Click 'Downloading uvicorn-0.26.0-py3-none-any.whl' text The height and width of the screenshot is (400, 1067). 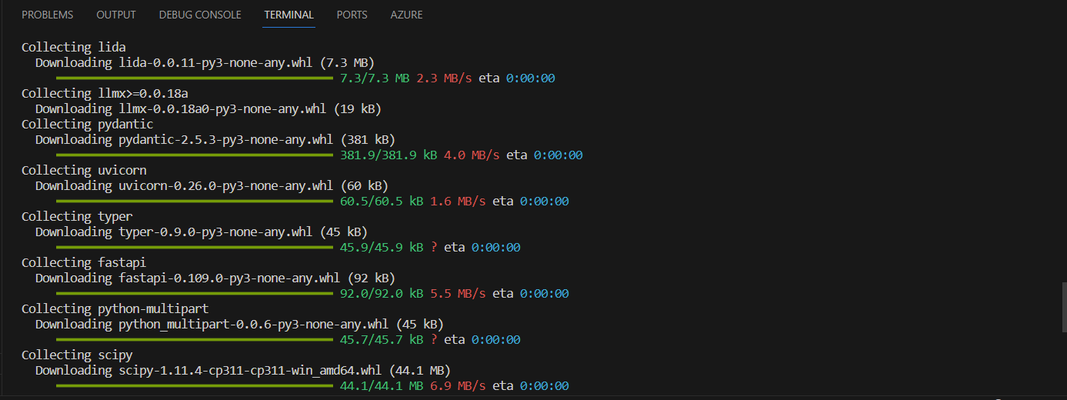pos(184,186)
